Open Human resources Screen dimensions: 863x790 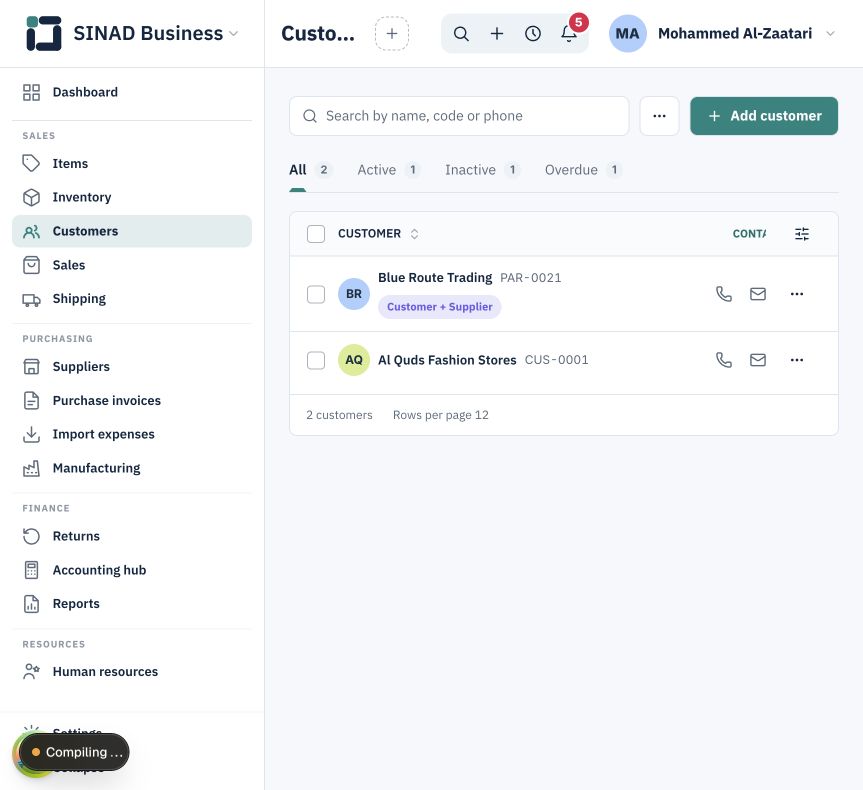[x=132, y=672]
